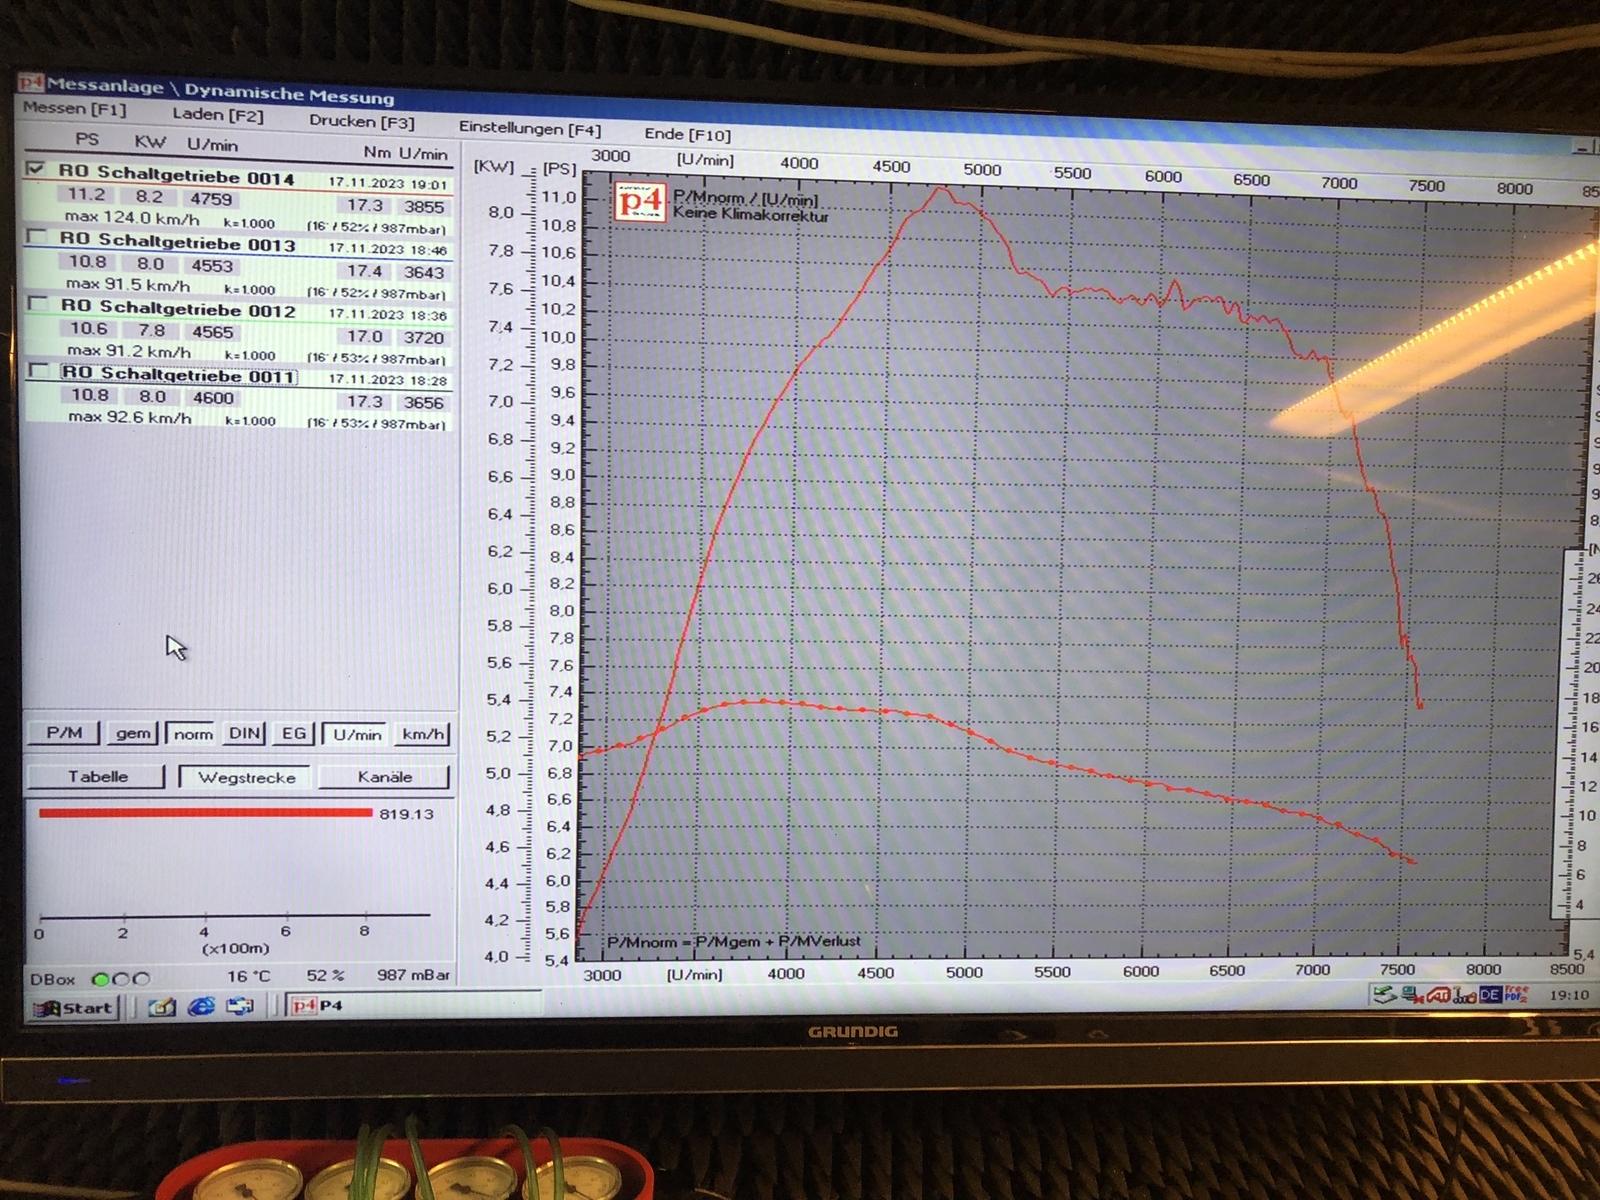Click the p4 logo in the graph legend
1600x1200 pixels.
coord(639,202)
